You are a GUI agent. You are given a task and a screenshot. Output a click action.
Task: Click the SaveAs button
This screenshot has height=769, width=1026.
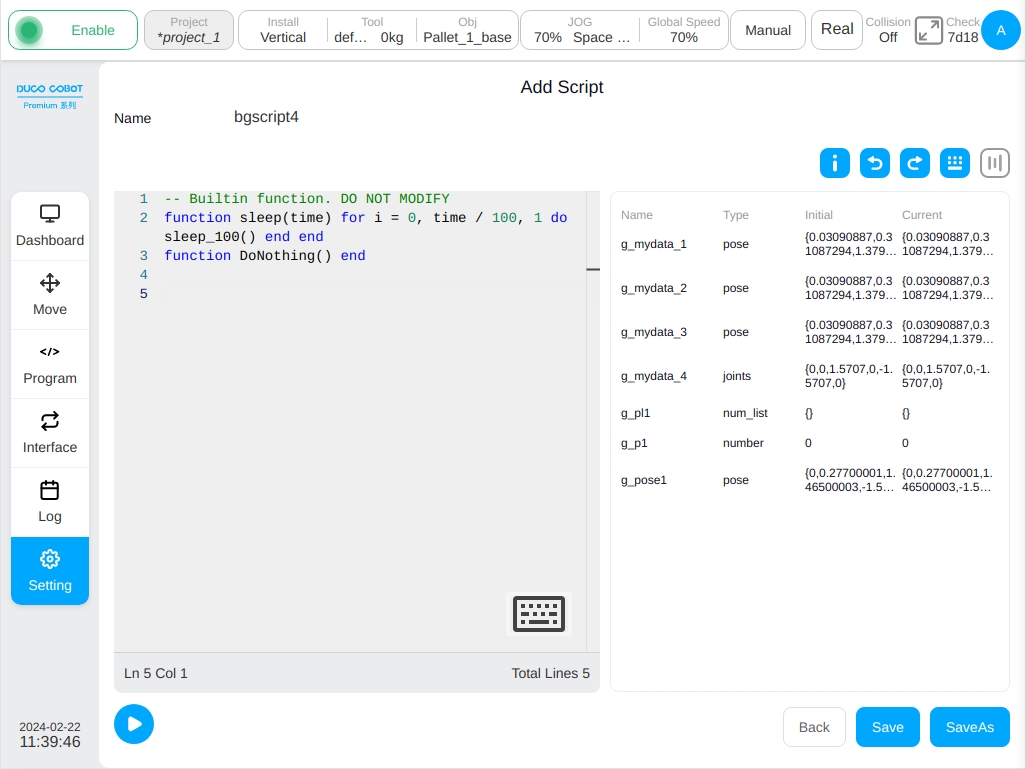point(969,727)
